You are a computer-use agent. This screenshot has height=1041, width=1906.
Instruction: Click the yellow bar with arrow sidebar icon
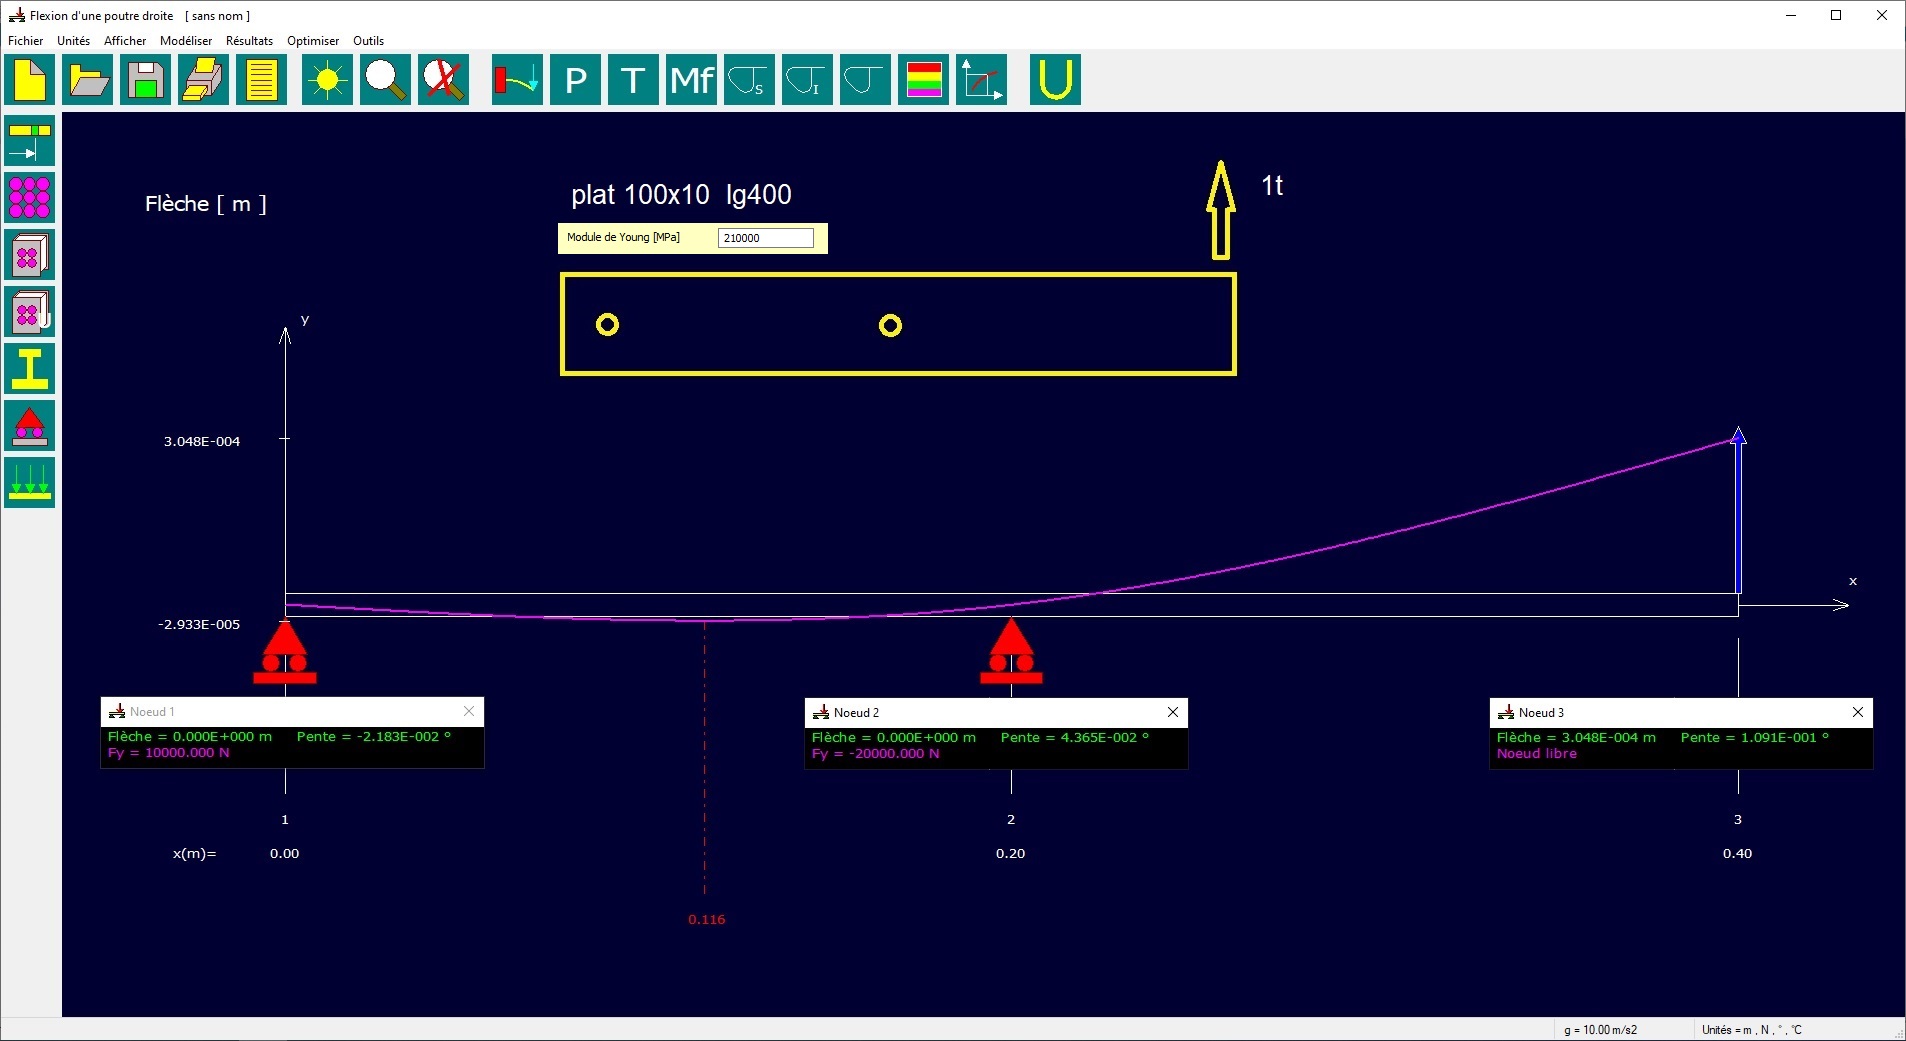tap(30, 141)
